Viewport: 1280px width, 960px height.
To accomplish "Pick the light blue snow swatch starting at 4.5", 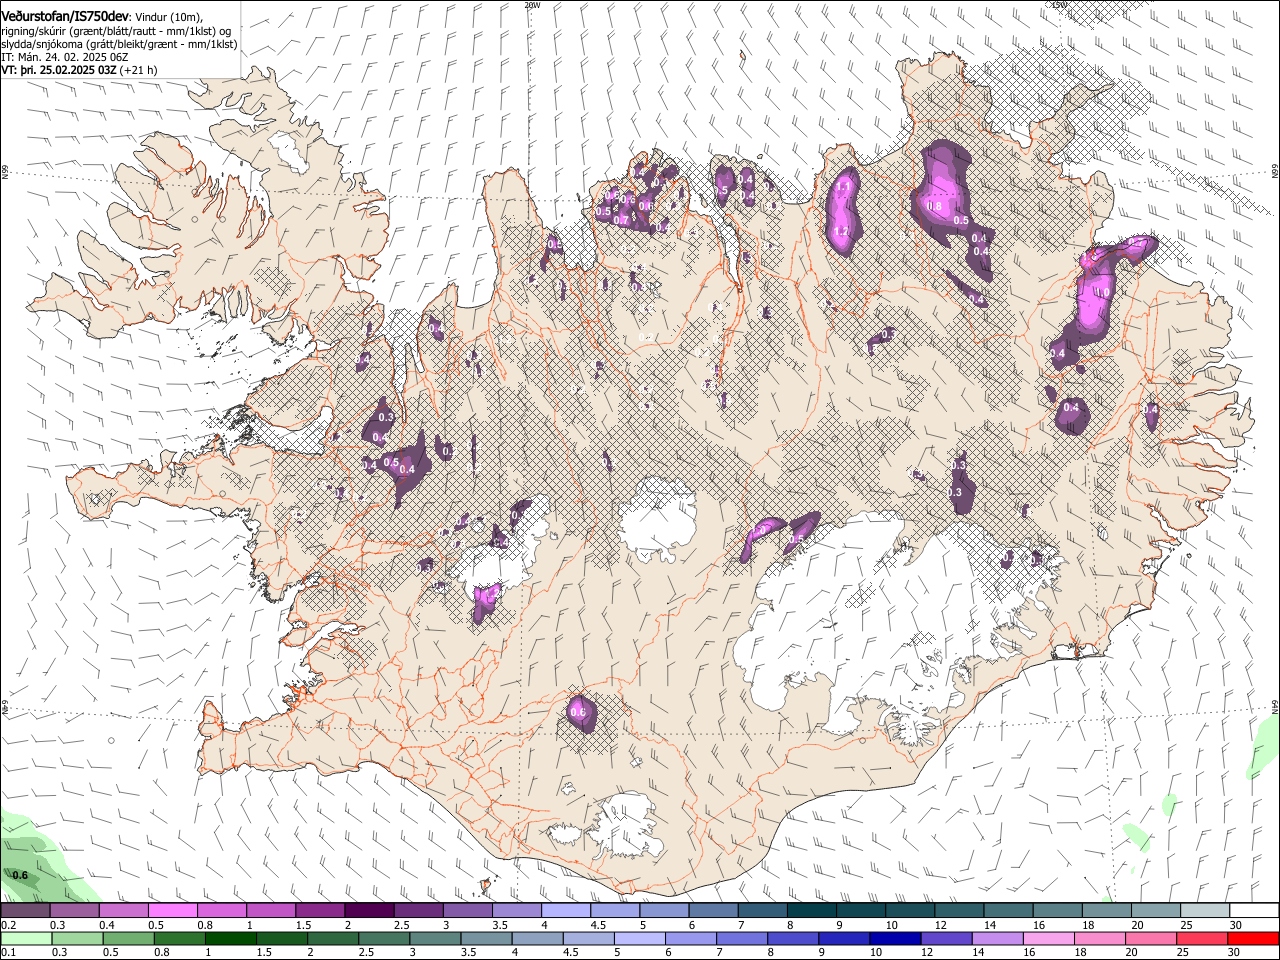I will [614, 911].
